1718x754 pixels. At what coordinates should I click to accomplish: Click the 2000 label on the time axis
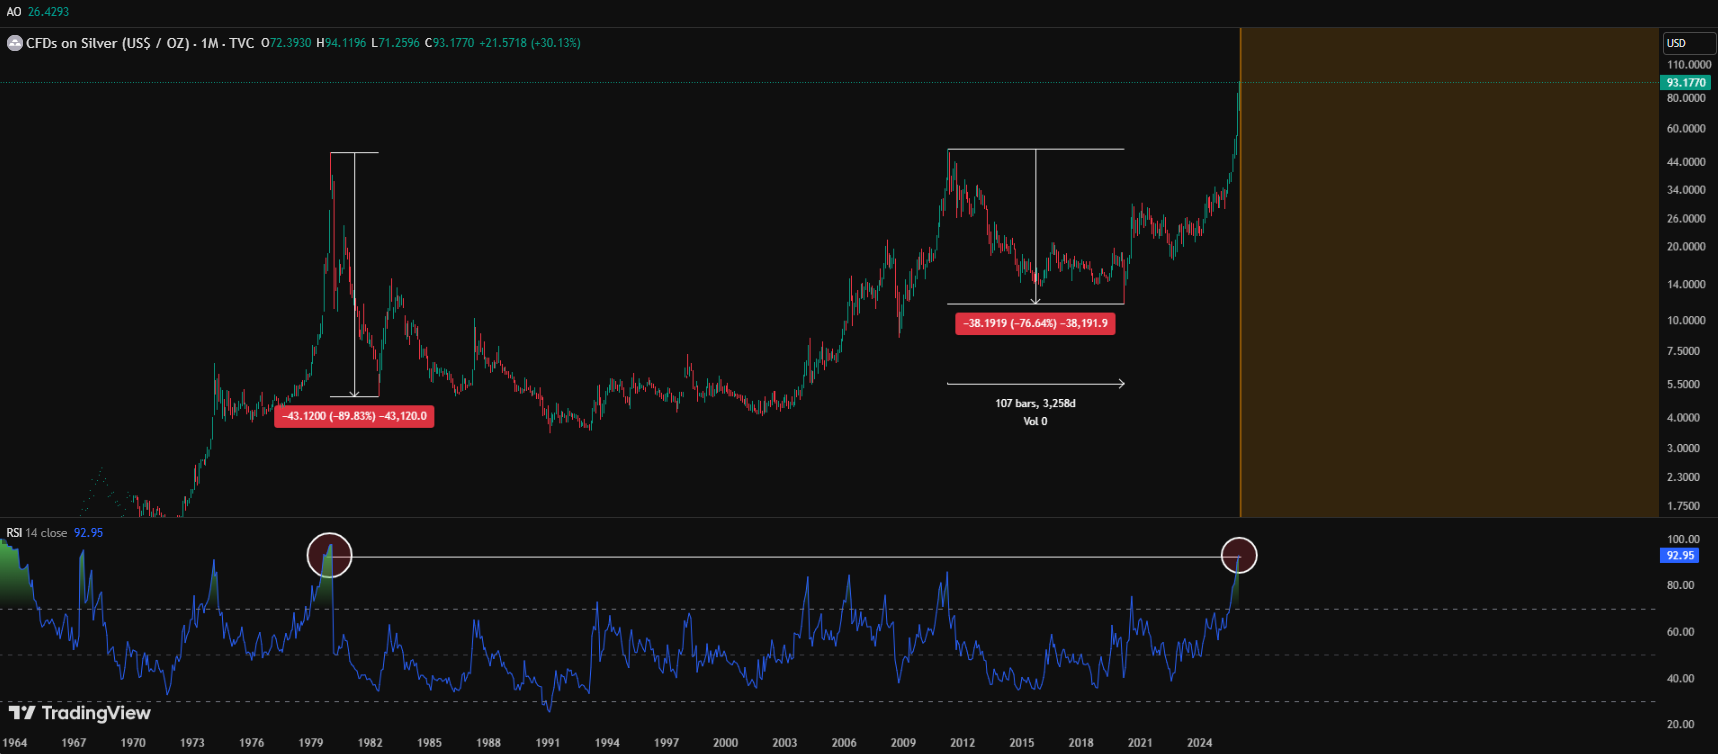pos(725,743)
